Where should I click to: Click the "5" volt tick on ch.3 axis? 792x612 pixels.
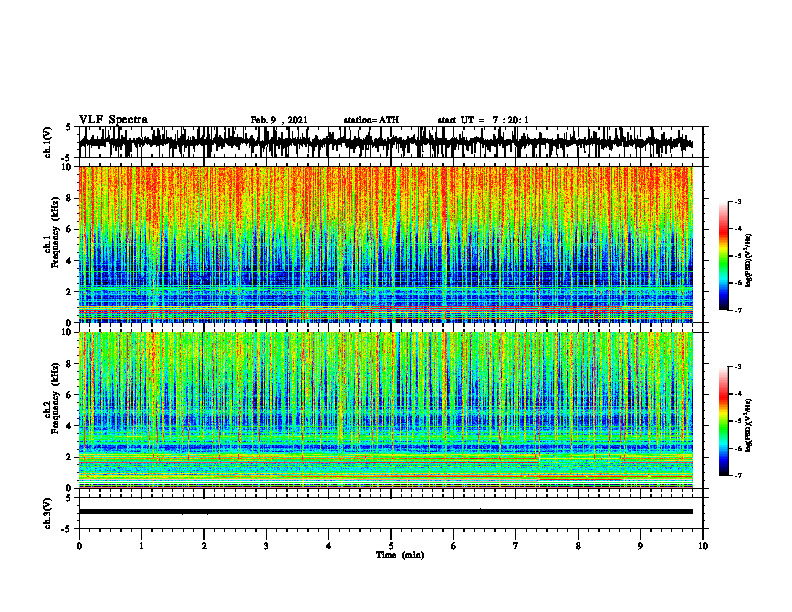[x=69, y=498]
